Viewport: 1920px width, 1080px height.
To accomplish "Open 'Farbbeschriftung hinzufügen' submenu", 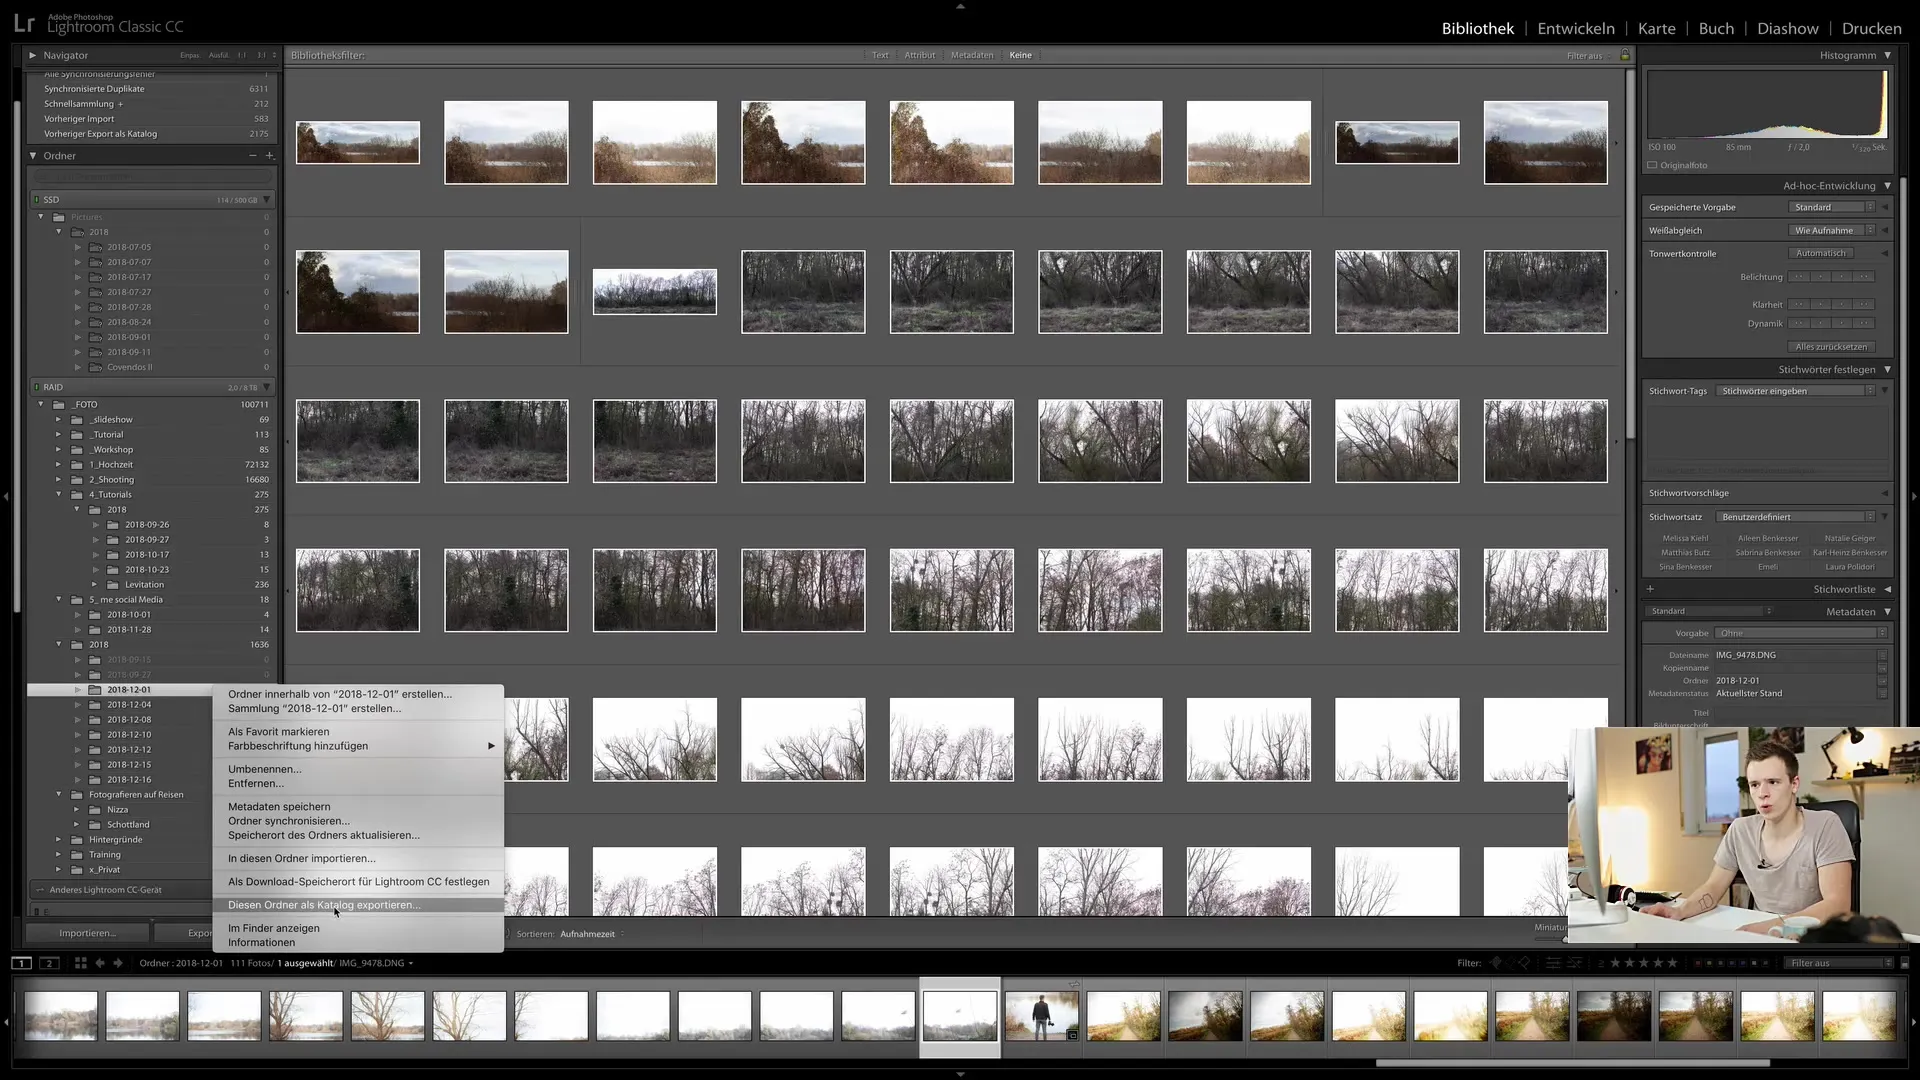I will pyautogui.click(x=358, y=746).
